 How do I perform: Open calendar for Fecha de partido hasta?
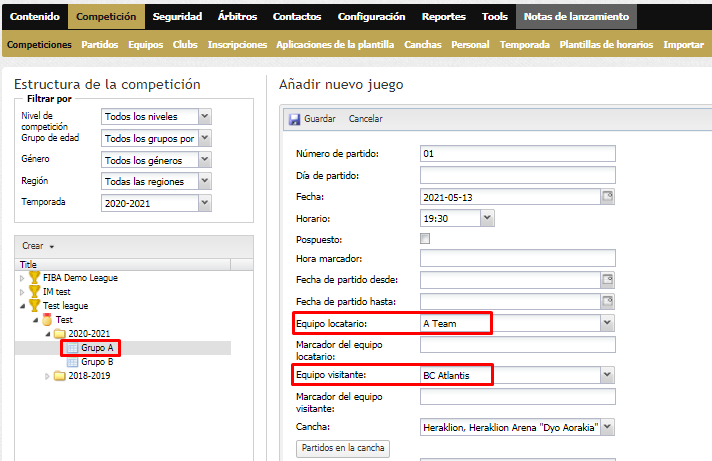608,301
